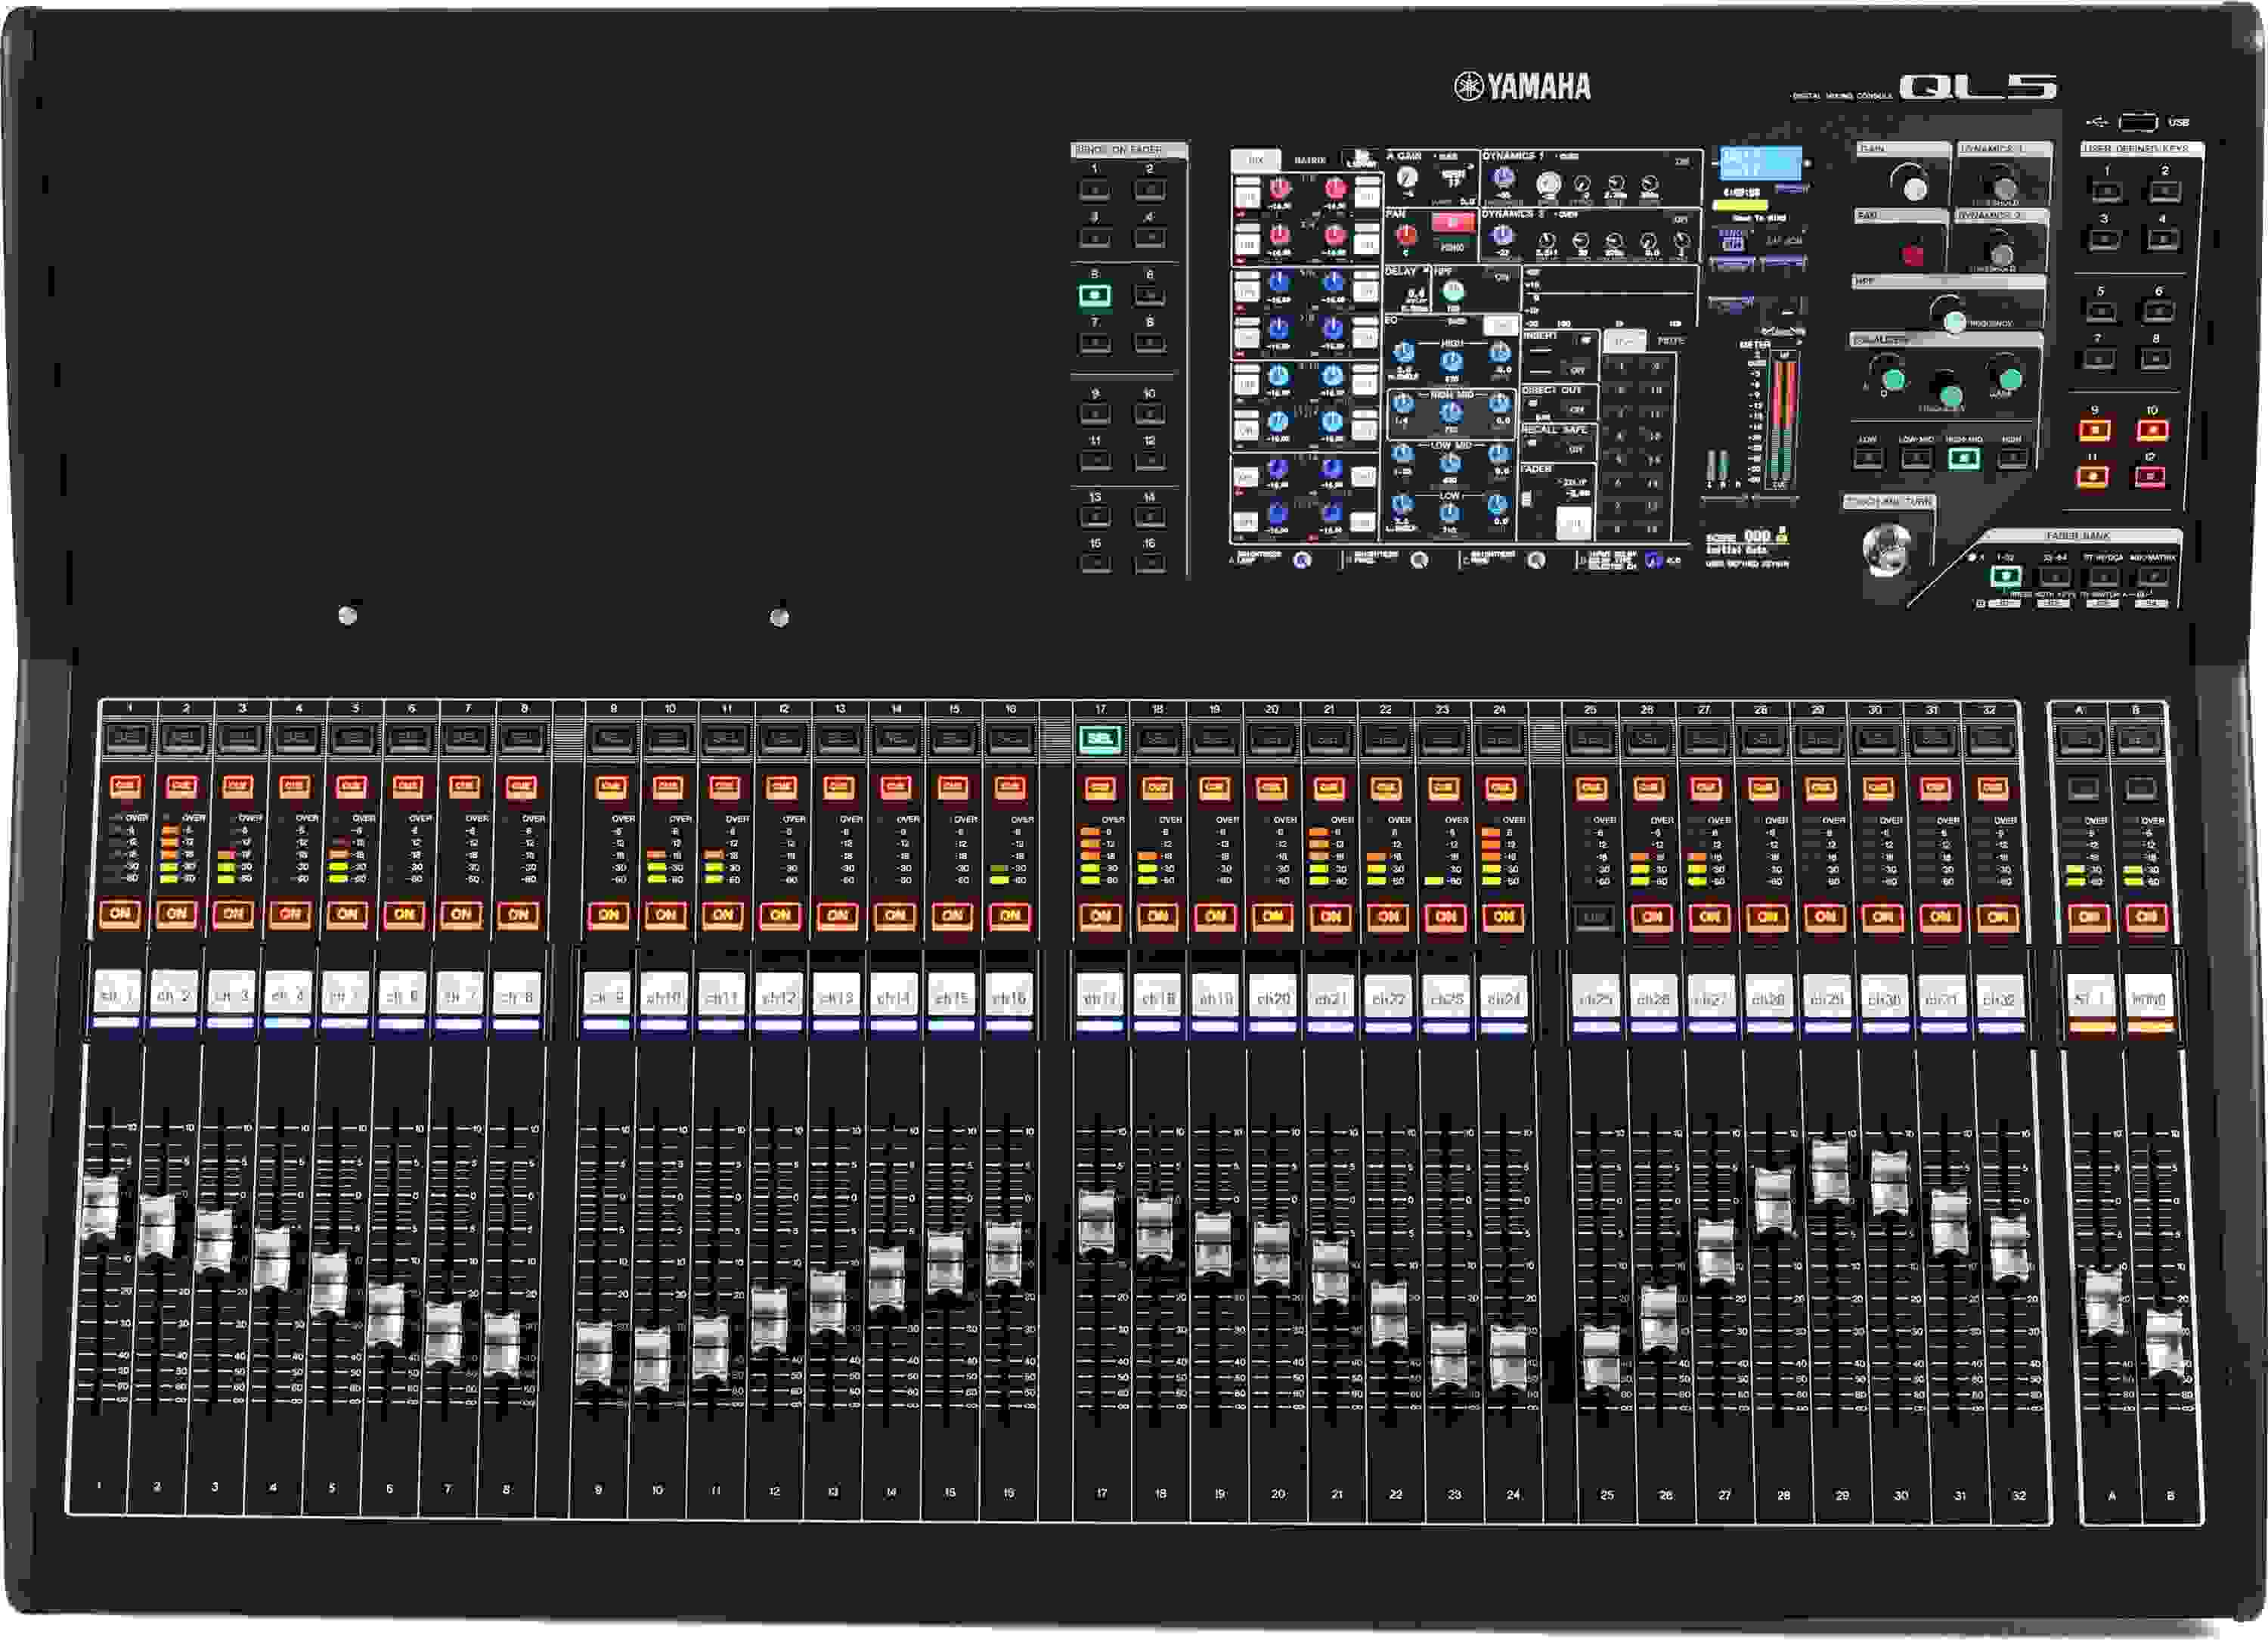Tap the HPF frequency knob on screen
The image size is (2268, 1641).
[x=1455, y=293]
